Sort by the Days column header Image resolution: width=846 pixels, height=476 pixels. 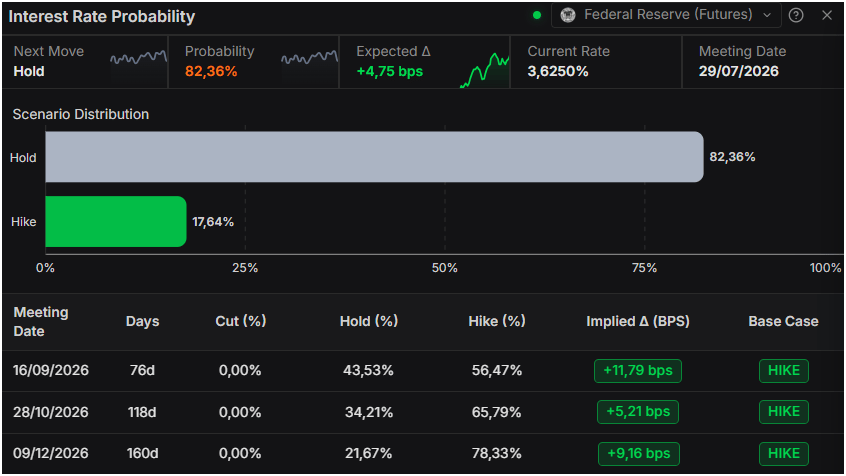click(x=142, y=322)
